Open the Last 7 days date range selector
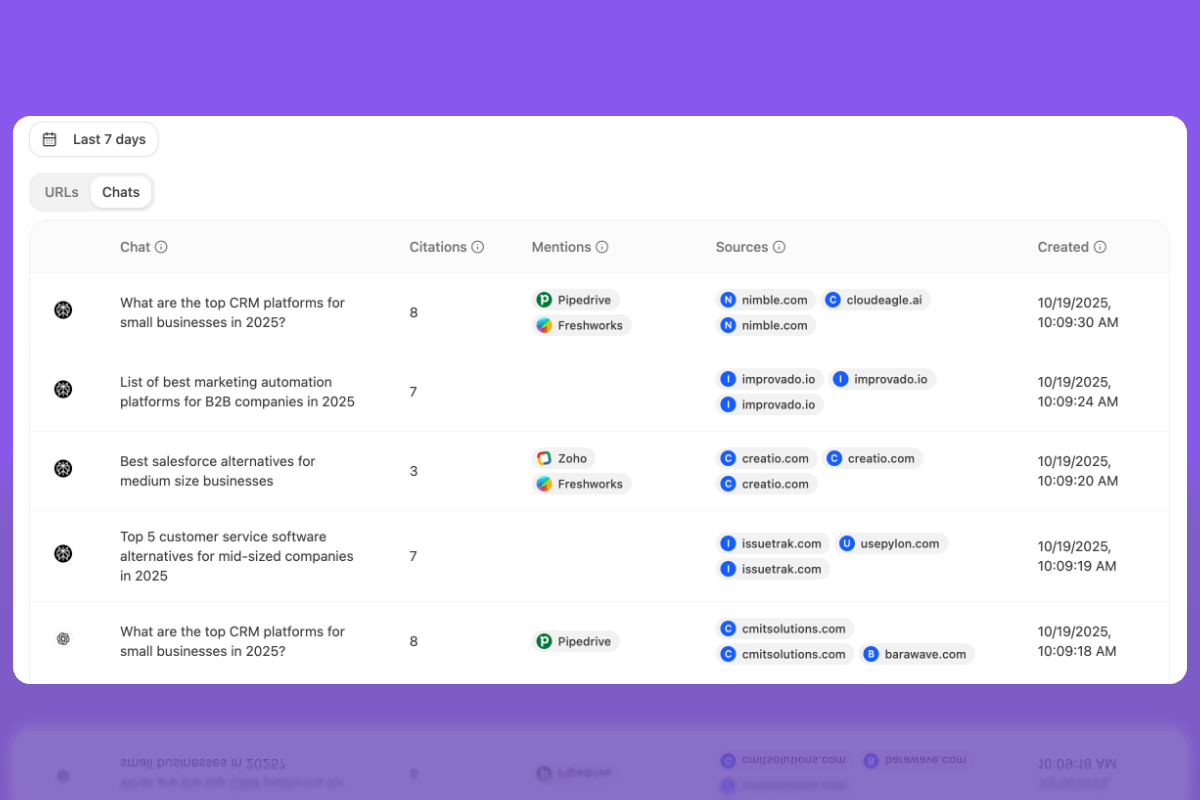 click(x=93, y=139)
